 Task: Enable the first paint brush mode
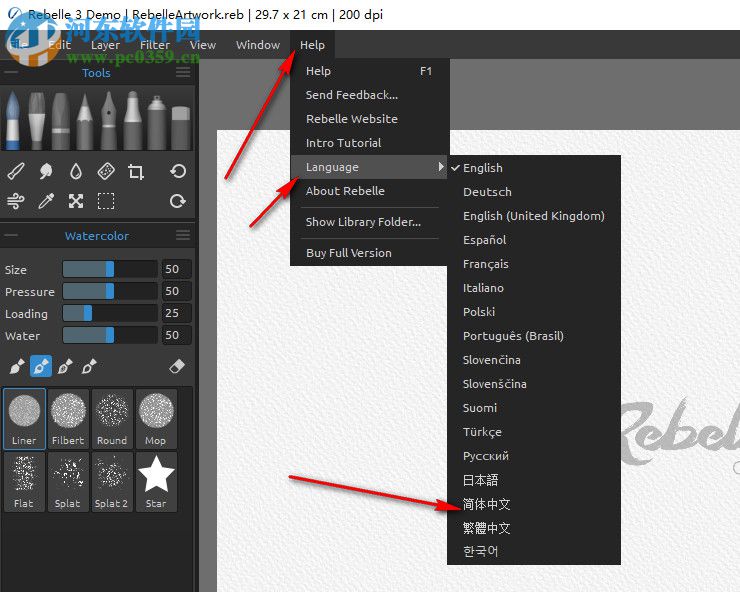click(17, 366)
